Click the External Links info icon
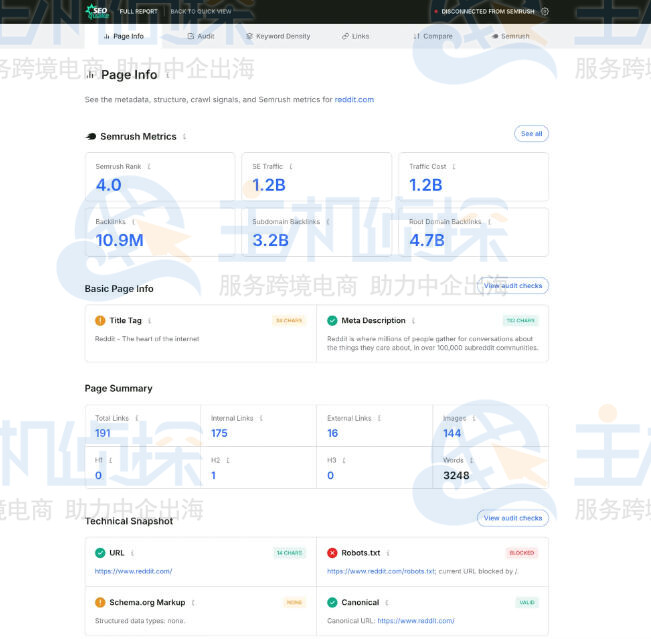The image size is (651, 639). (379, 418)
